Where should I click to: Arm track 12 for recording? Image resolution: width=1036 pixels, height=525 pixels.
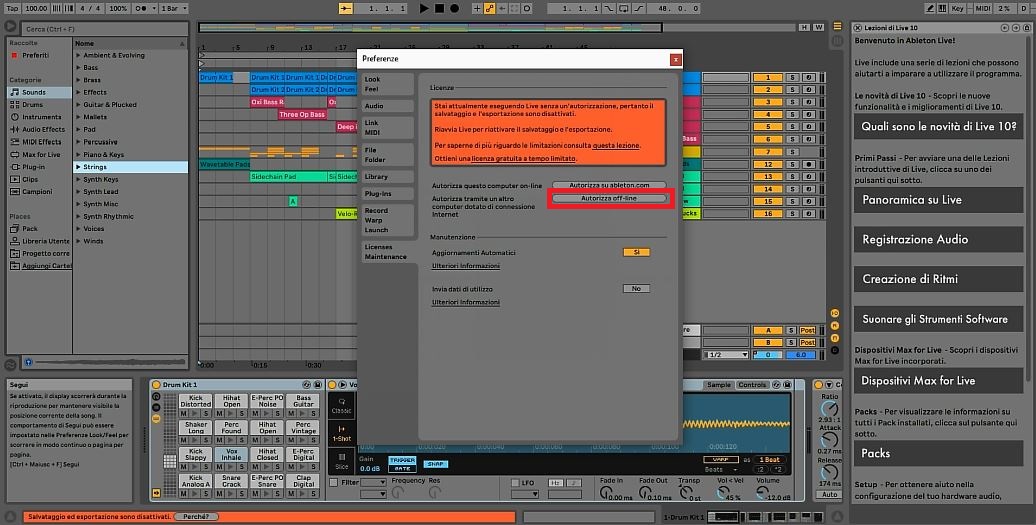pyautogui.click(x=808, y=164)
